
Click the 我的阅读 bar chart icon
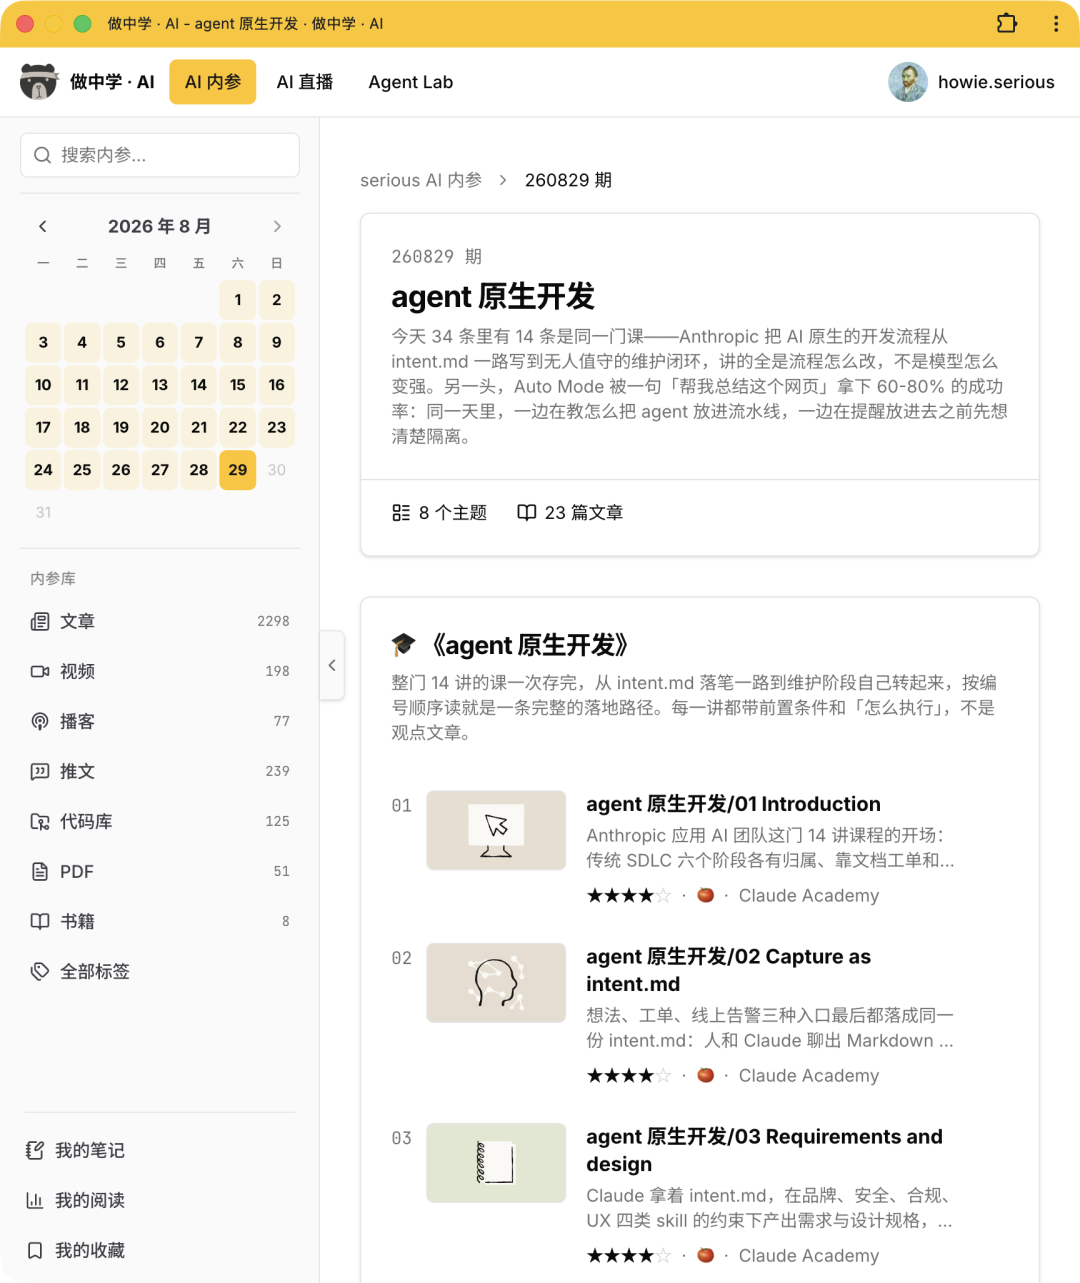click(x=35, y=1200)
